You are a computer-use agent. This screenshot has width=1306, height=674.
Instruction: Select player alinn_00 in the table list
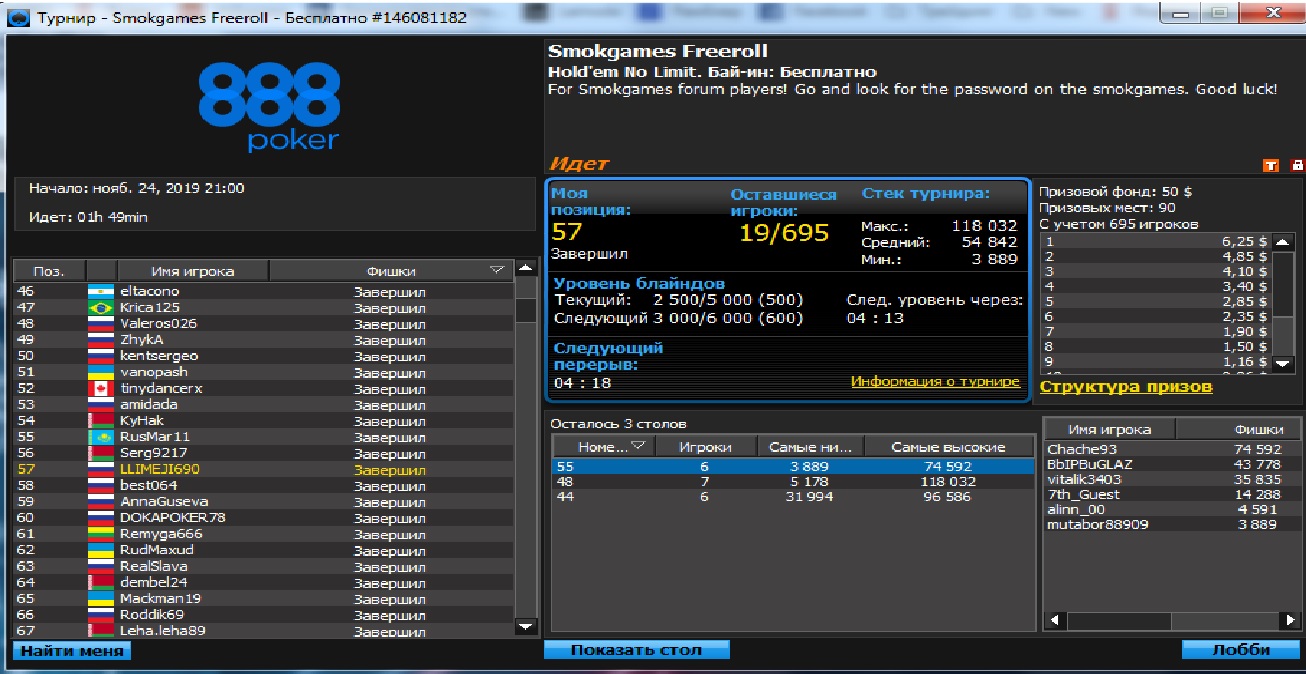pos(1173,510)
